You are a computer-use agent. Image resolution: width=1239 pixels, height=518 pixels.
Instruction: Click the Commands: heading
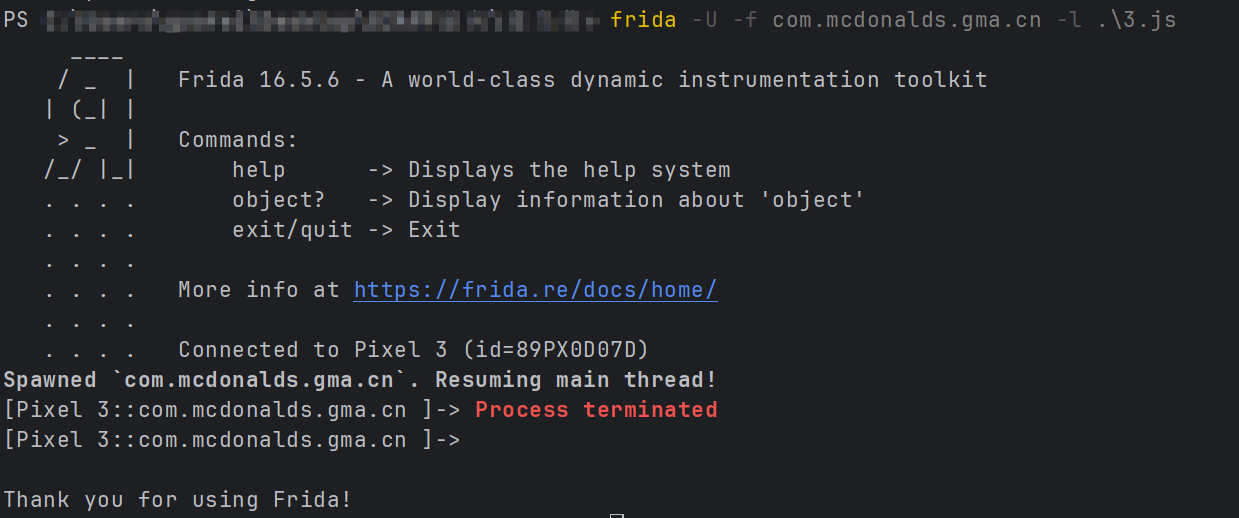pyautogui.click(x=238, y=140)
